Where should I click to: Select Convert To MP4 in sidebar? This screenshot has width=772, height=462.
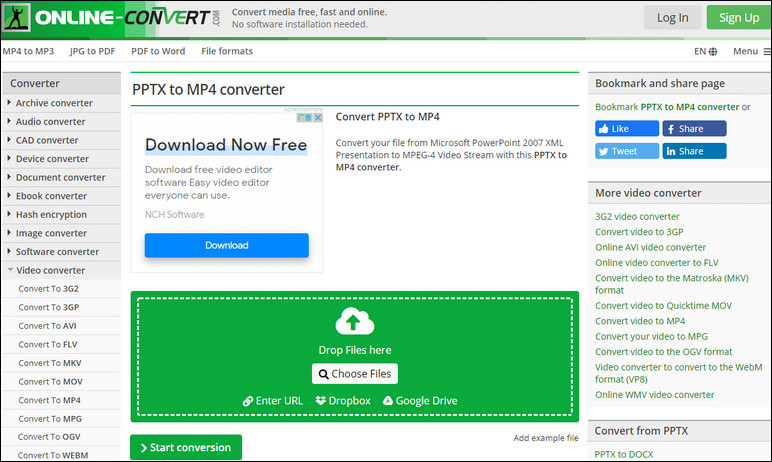49,400
